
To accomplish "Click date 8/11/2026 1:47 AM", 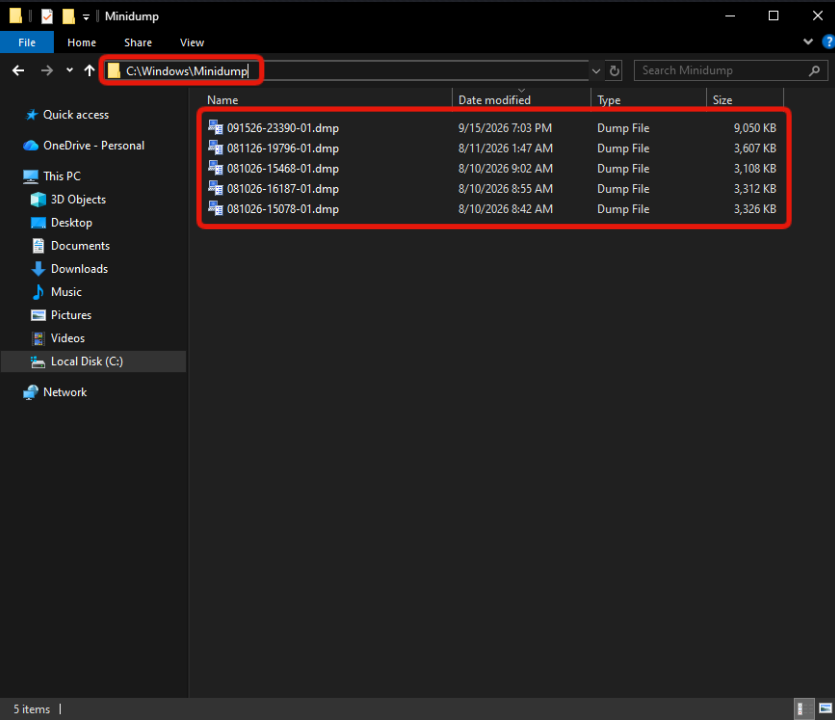I will 505,148.
